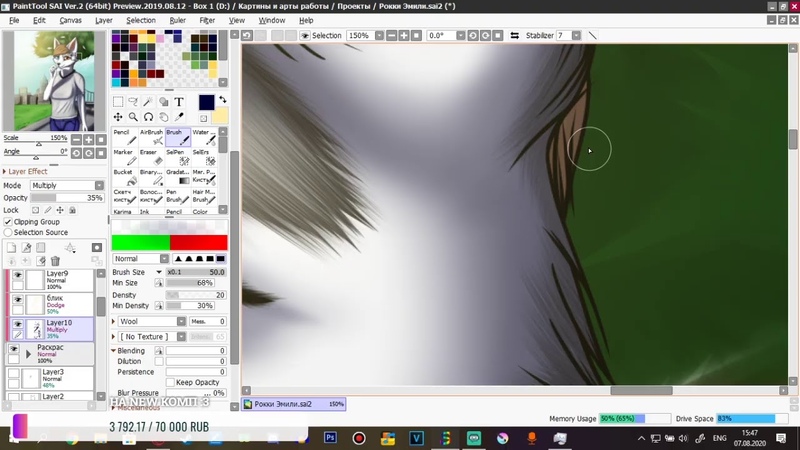Image resolution: width=800 pixels, height=450 pixels.
Task: Choose the Eraser preset
Action: point(152,157)
